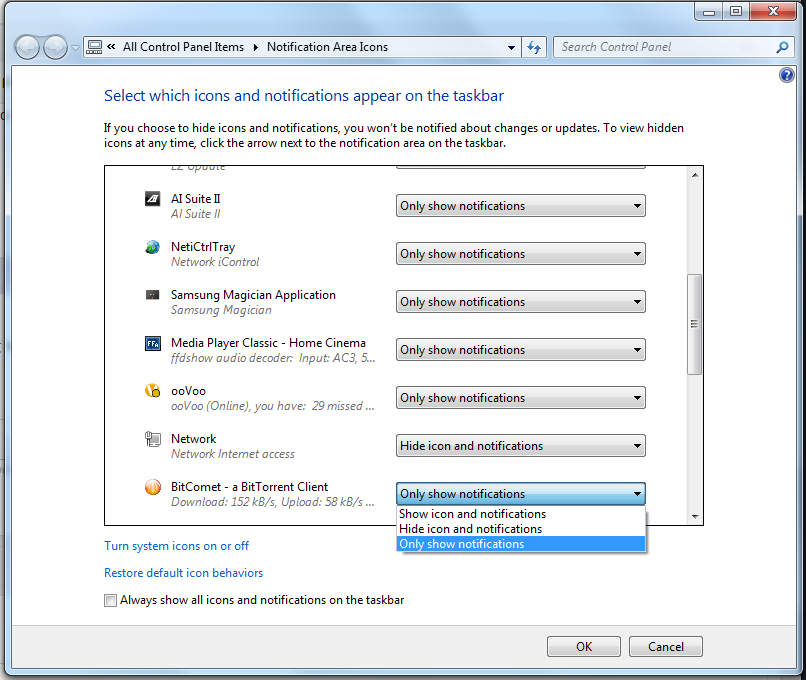Click scrollbar up arrow in icon list
Viewport: 806px width, 680px height.
695,175
